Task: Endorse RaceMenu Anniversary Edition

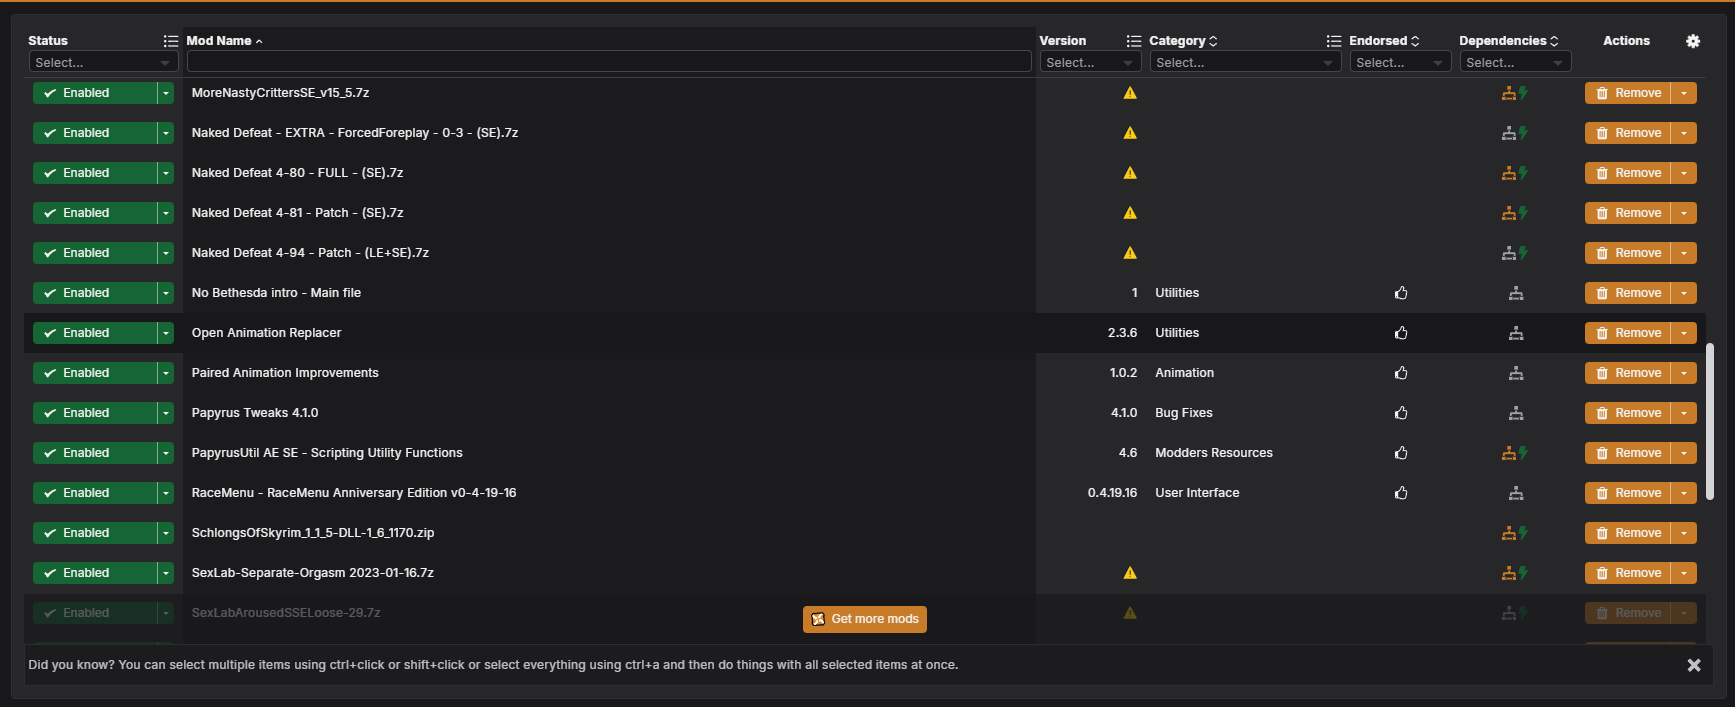Action: pyautogui.click(x=1401, y=493)
